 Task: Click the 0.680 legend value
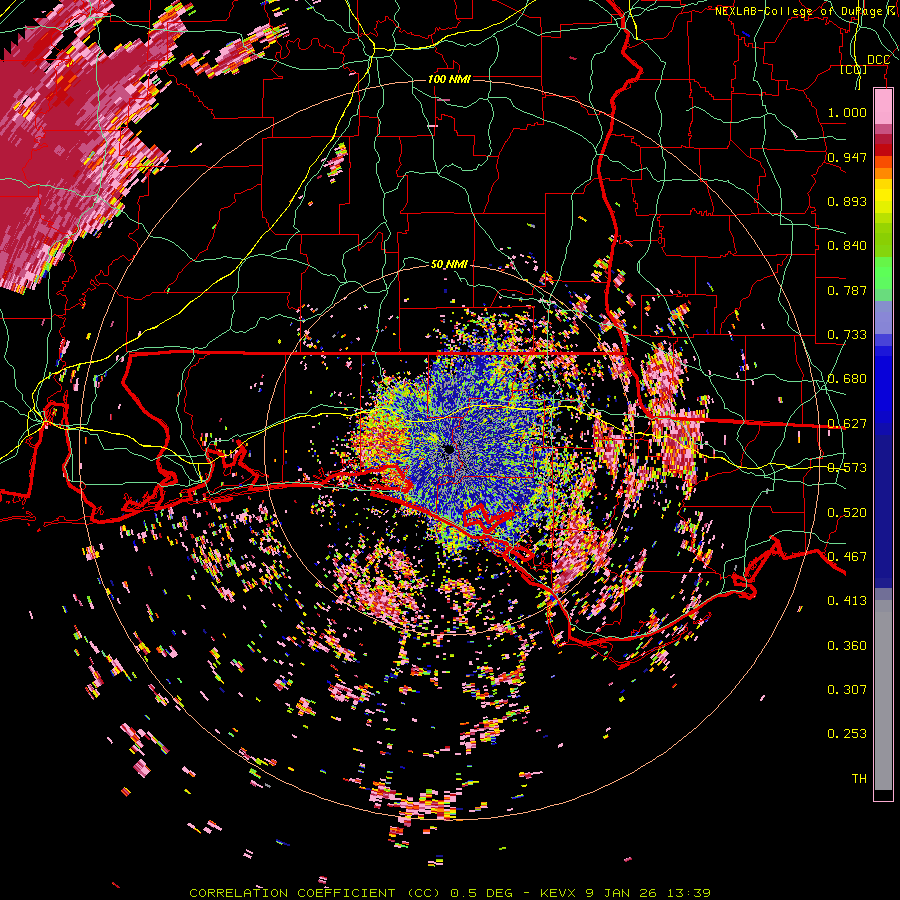(847, 379)
